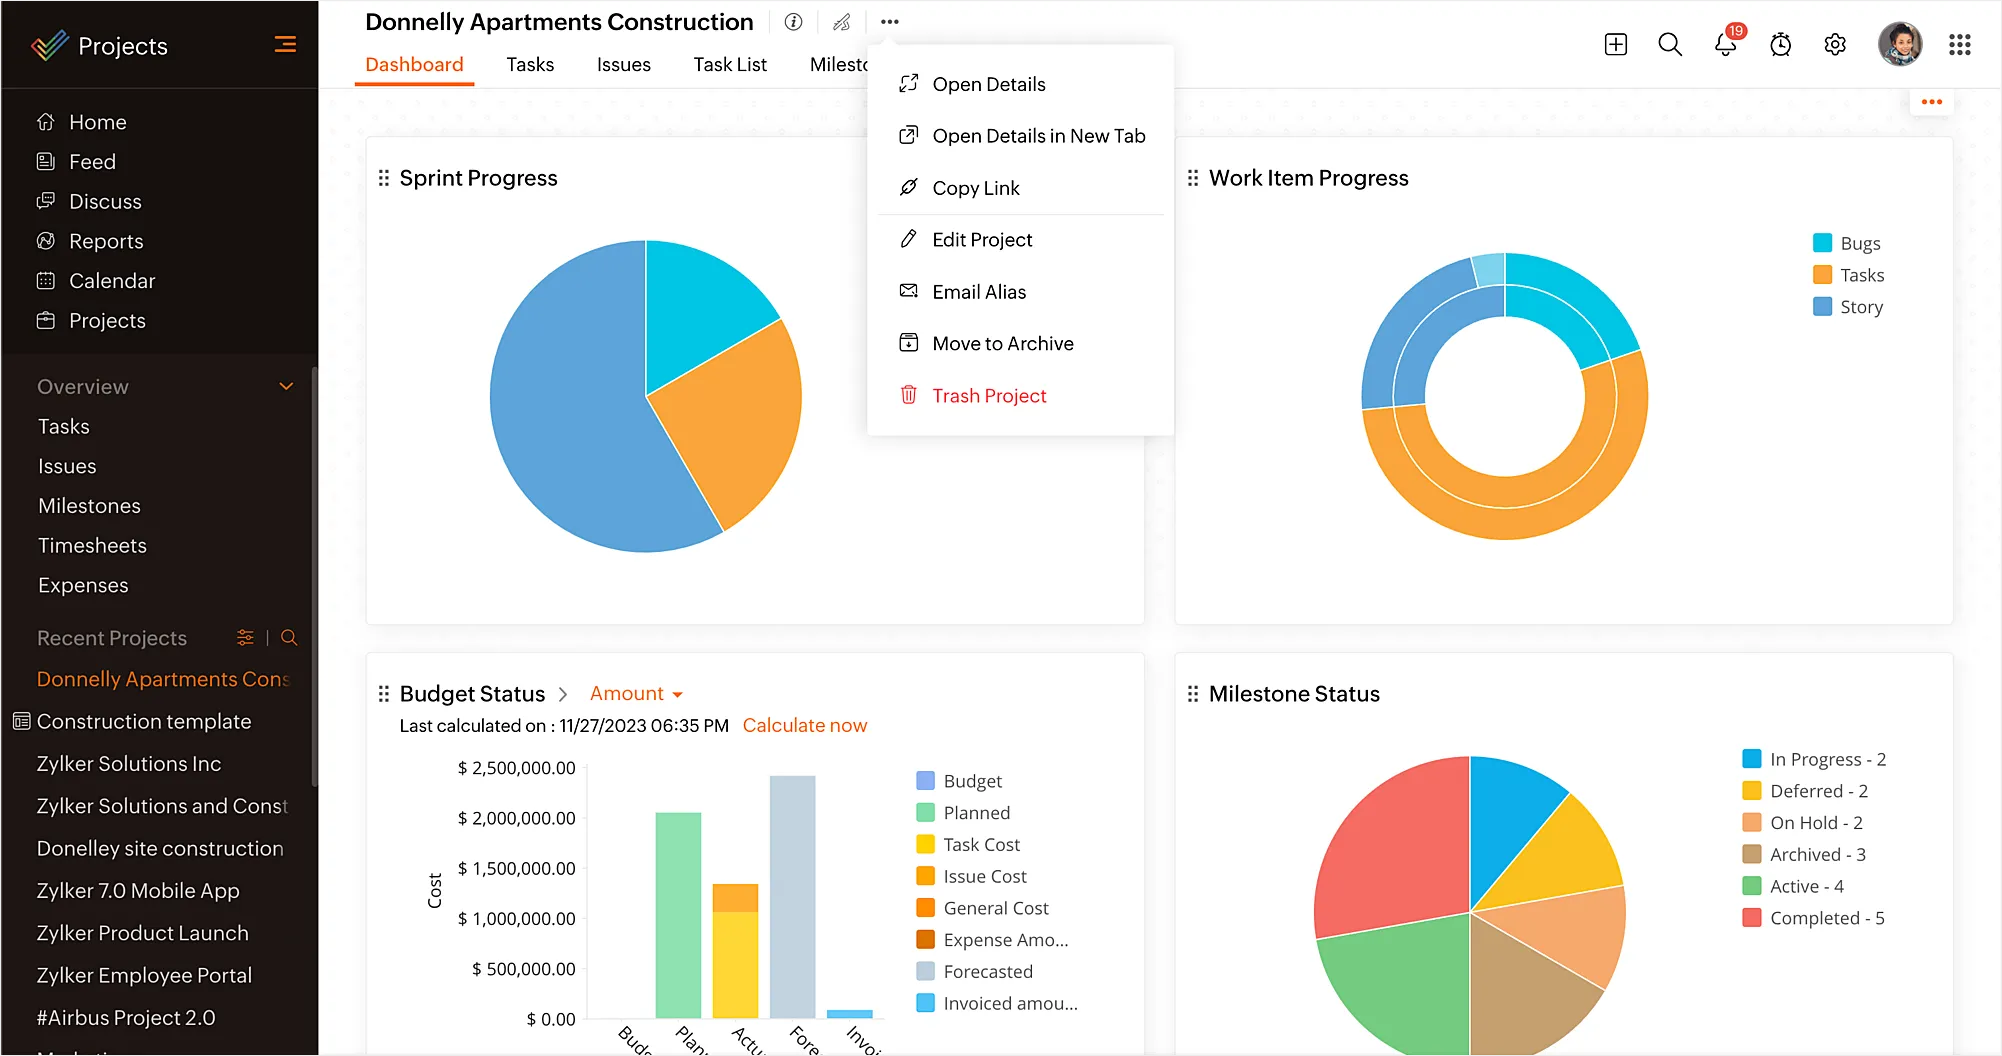Open the Discuss section in sidebar
The width and height of the screenshot is (2002, 1056).
click(x=104, y=201)
